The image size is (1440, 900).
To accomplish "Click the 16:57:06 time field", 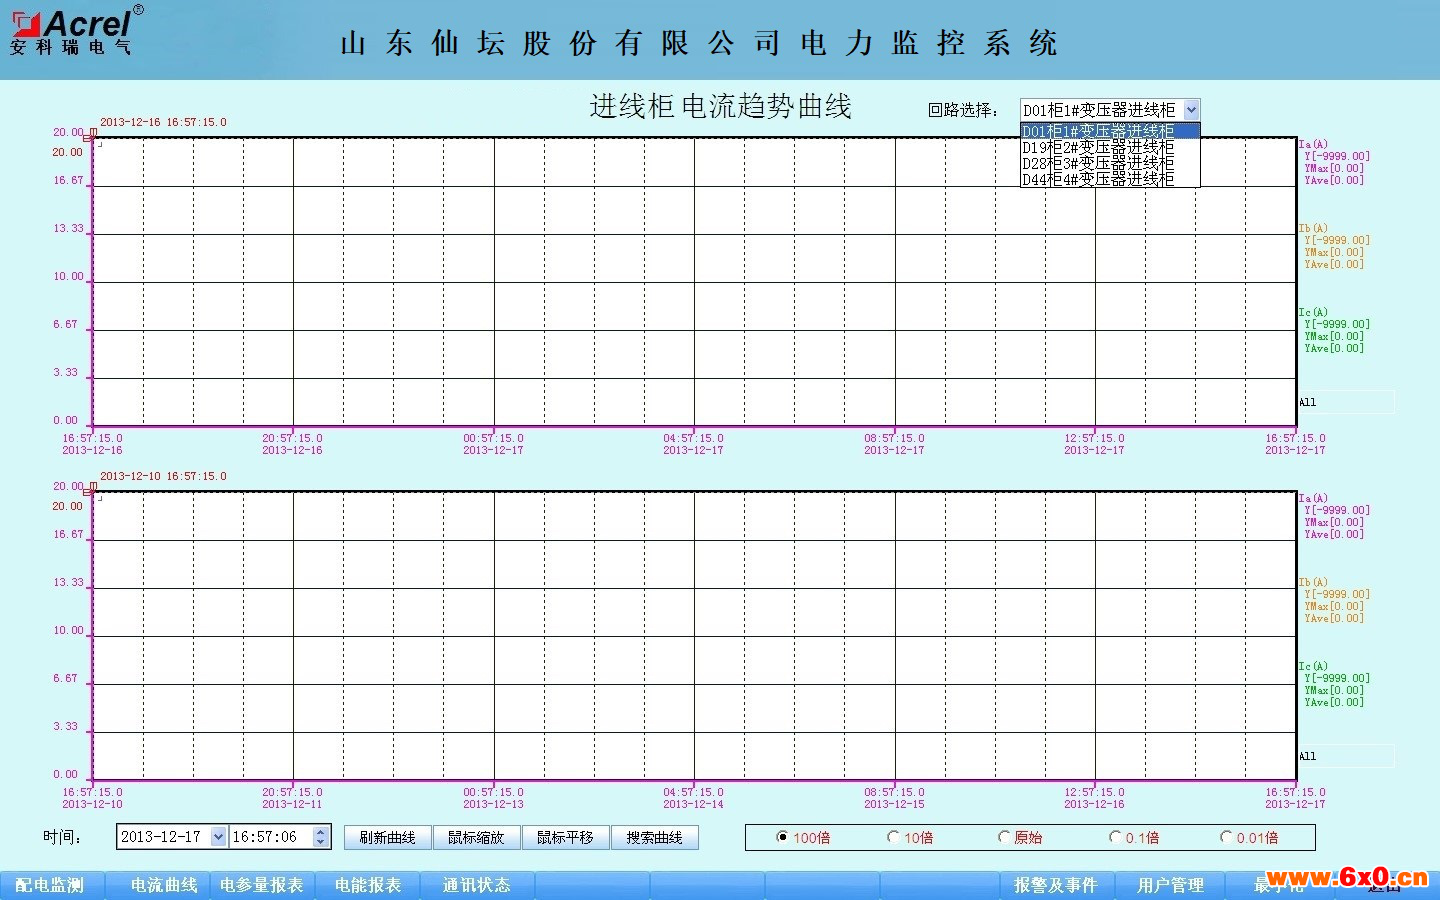I will point(271,837).
